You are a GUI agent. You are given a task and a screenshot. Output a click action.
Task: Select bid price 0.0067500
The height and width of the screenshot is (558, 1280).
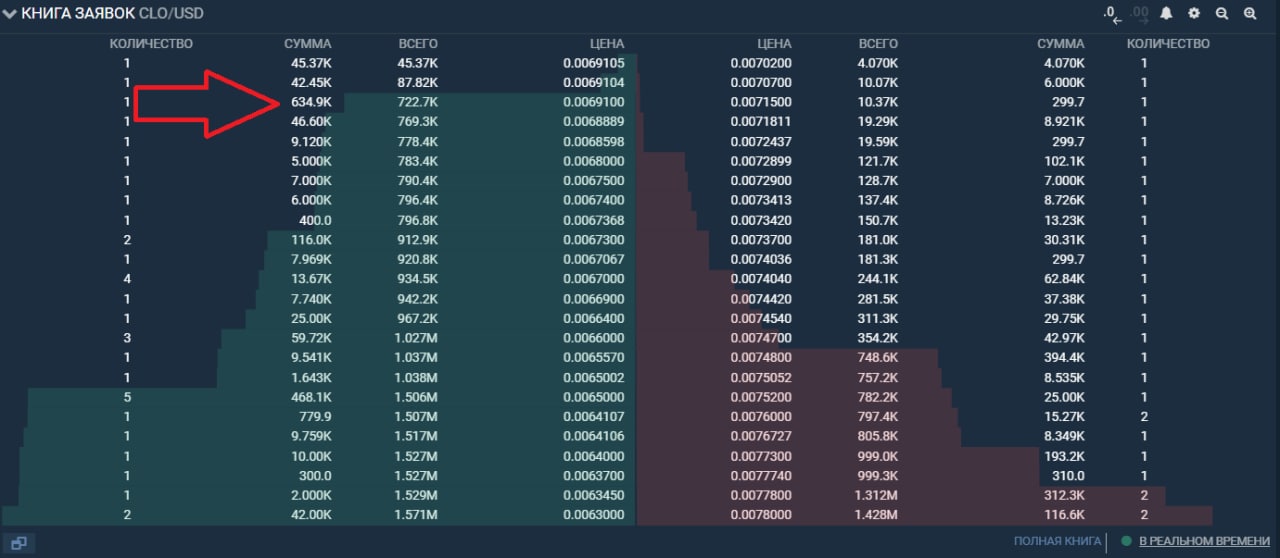click(x=593, y=181)
